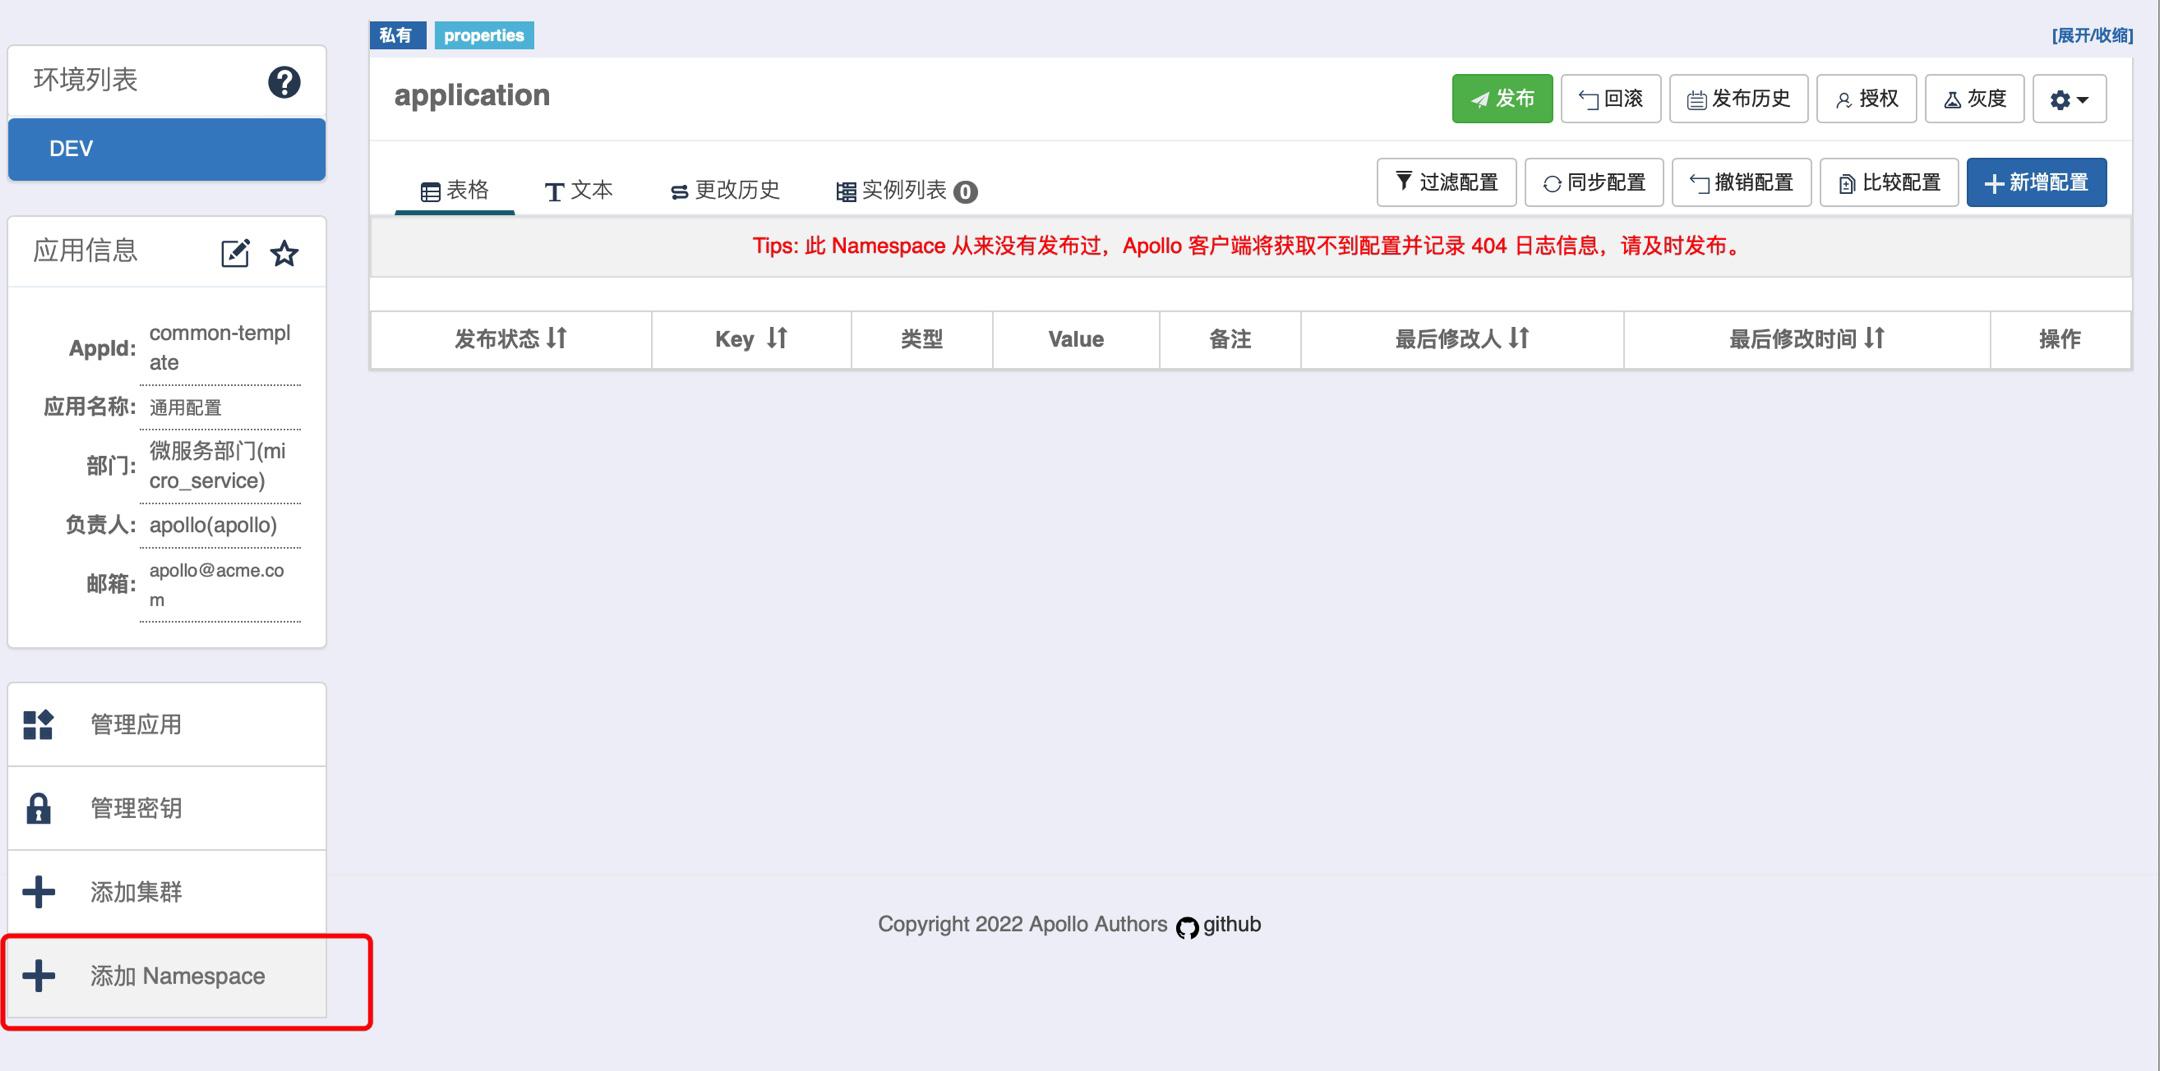
Task: Select the DEV environment
Action: (167, 149)
